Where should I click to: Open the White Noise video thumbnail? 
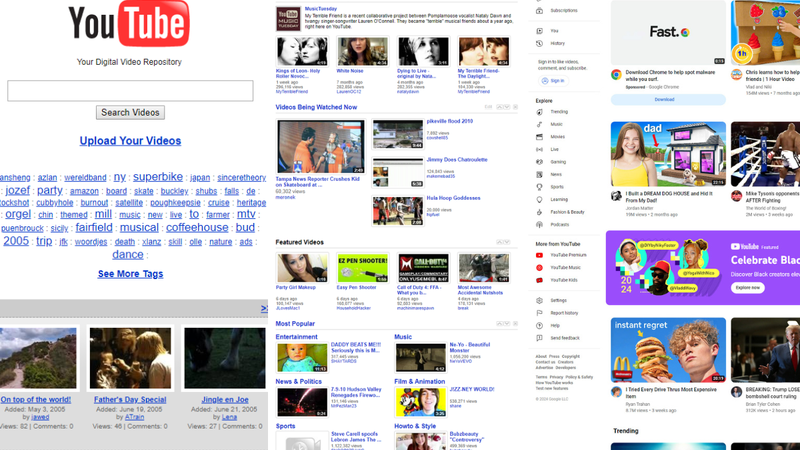[362, 51]
